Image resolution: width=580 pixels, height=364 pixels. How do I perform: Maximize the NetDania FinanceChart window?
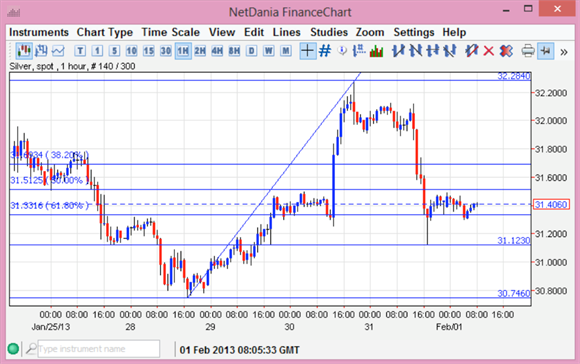pos(528,9)
